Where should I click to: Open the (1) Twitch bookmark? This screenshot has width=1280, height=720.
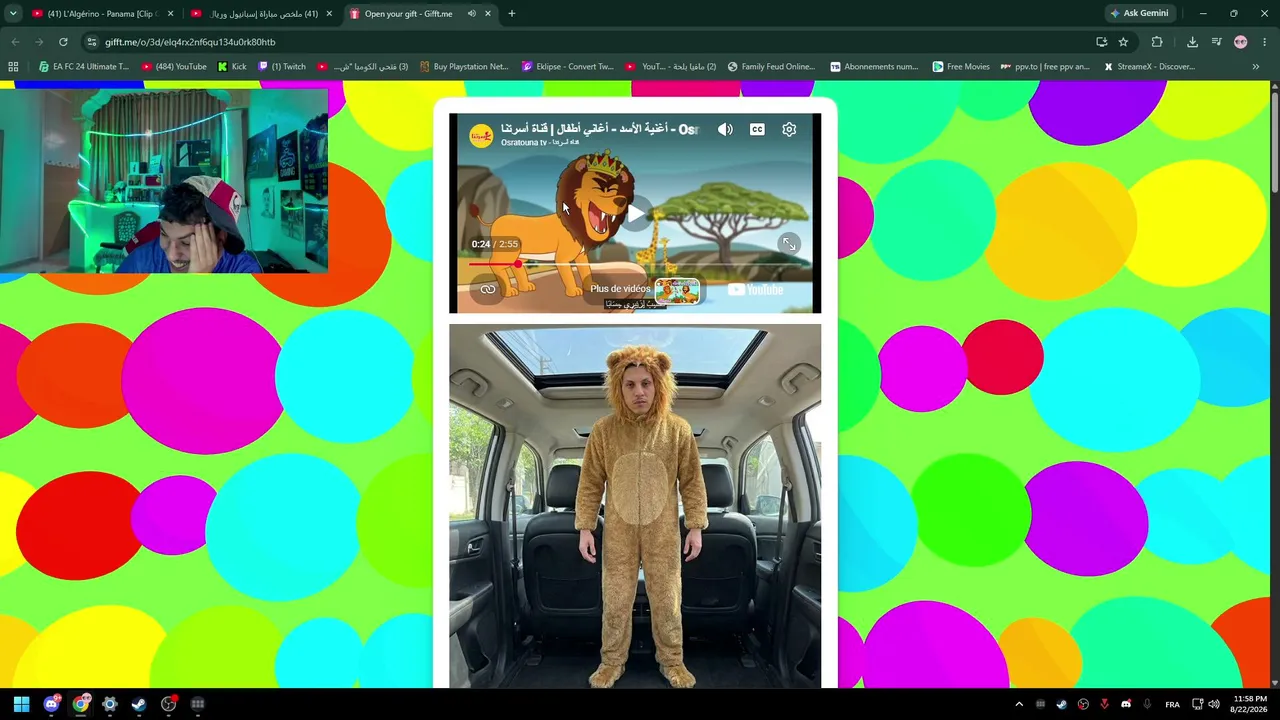282,67
